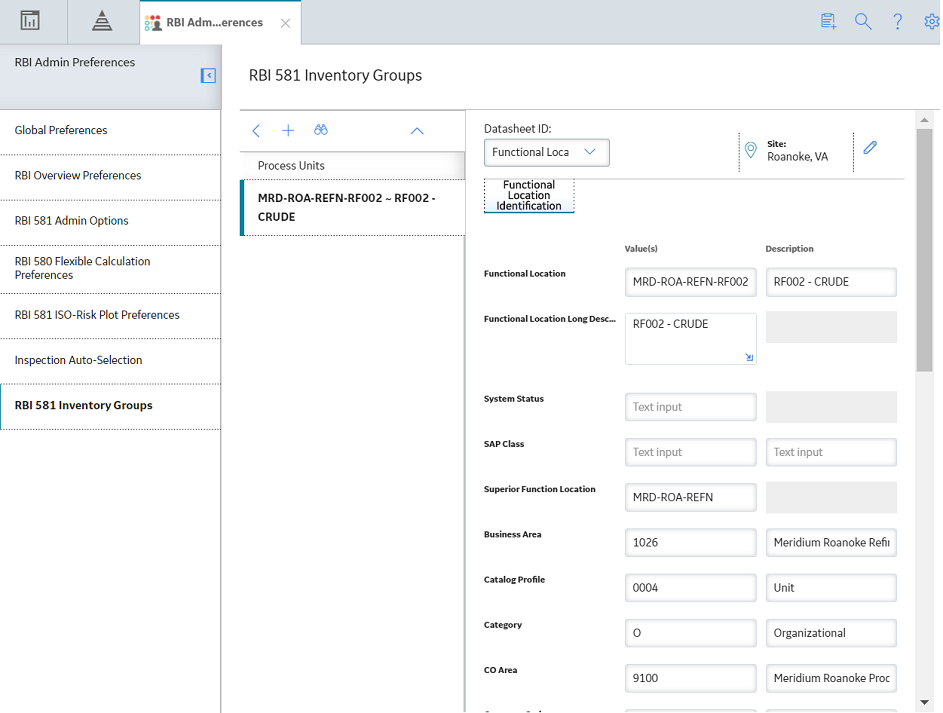
Task: Click the Catalog Profile Unit description field
Action: 831,587
